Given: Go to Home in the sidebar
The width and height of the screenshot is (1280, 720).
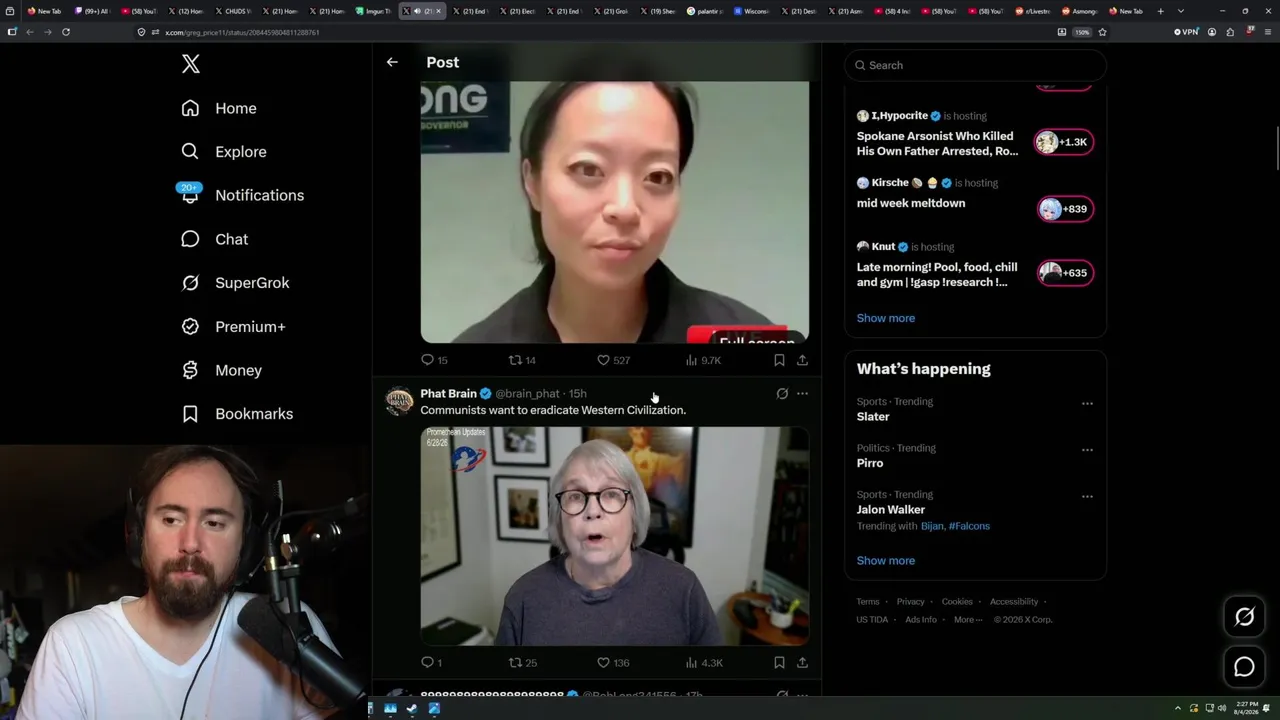Looking at the screenshot, I should point(219,108).
